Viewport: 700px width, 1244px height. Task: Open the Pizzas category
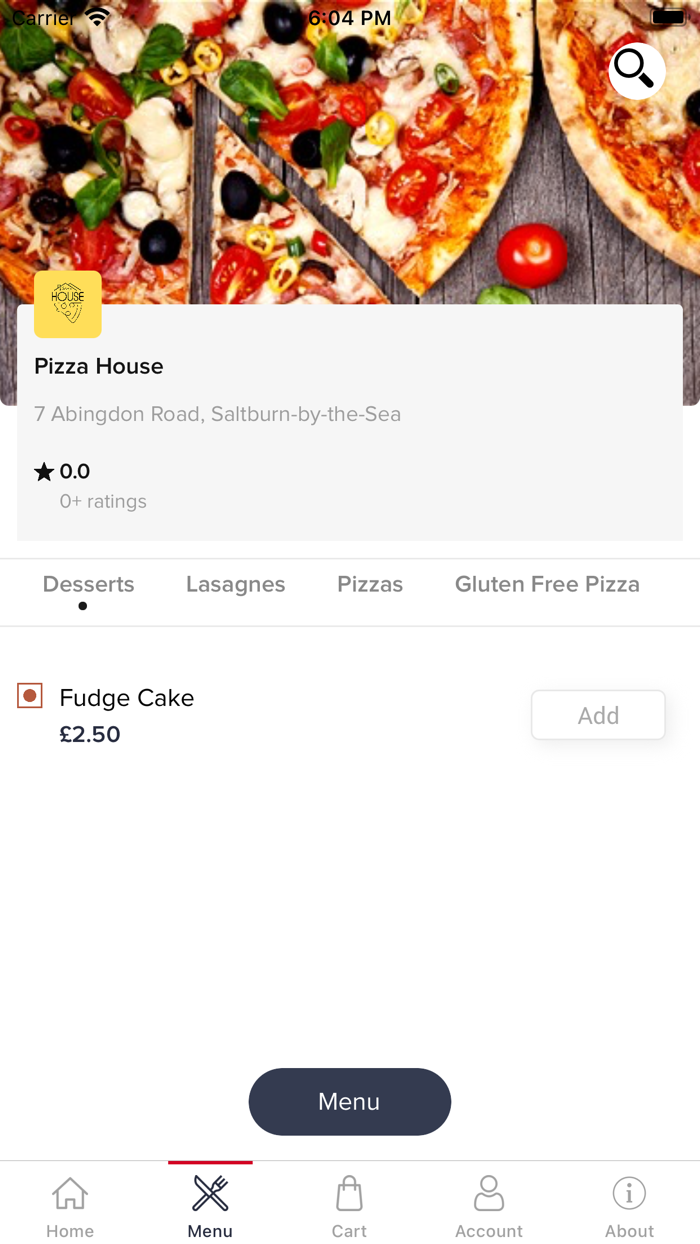pos(370,584)
